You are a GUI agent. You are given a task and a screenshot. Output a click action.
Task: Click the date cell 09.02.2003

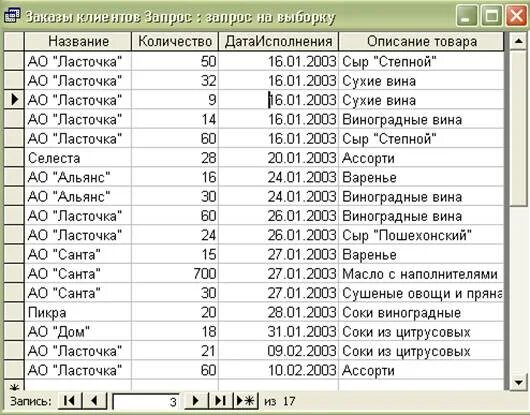tap(279, 351)
